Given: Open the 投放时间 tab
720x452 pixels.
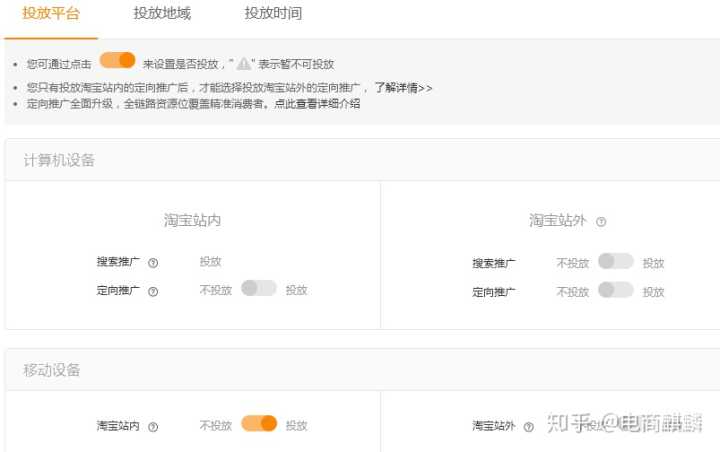Looking at the screenshot, I should pos(273,14).
